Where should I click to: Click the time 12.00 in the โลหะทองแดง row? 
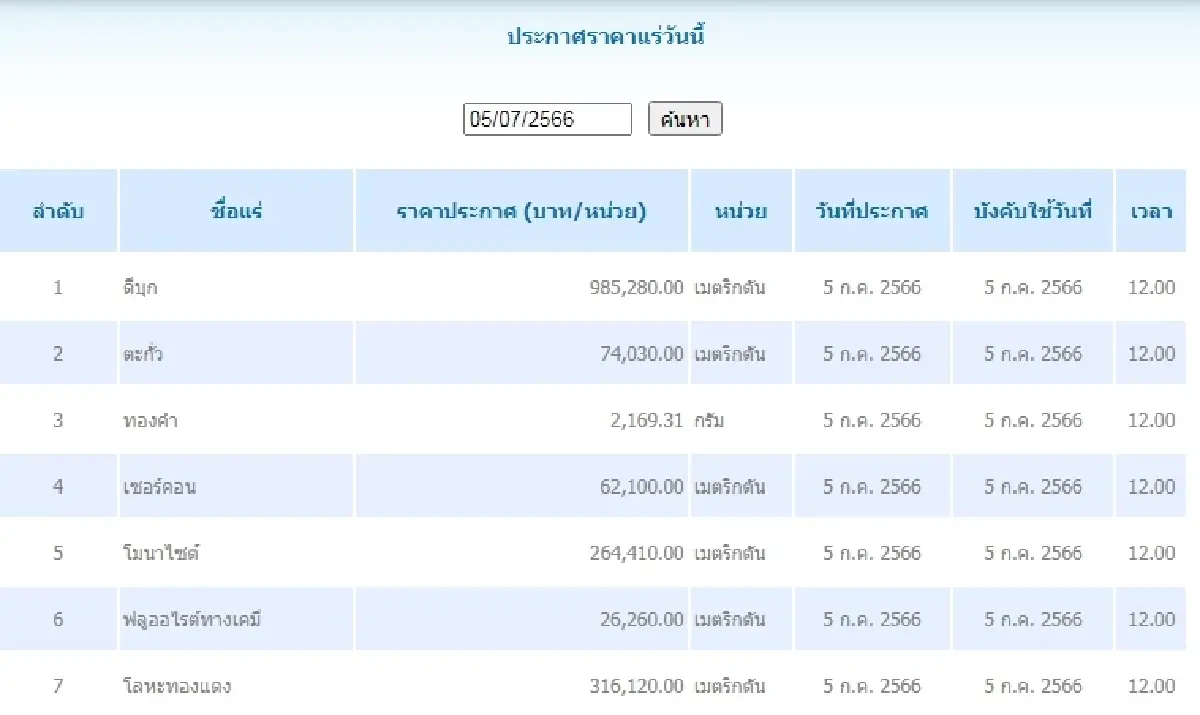(1151, 686)
